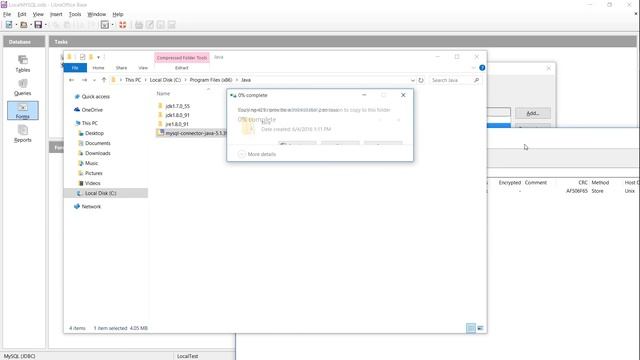Open the File tab in Explorer ribbon
The image size is (640, 360).
click(75, 68)
